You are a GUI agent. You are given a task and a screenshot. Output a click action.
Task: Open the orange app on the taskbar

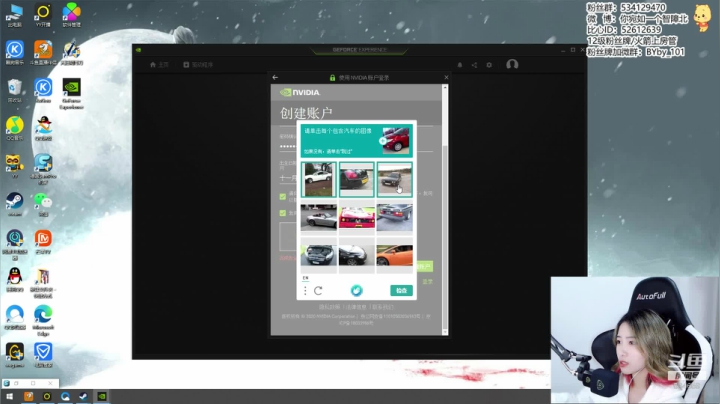tap(28, 396)
